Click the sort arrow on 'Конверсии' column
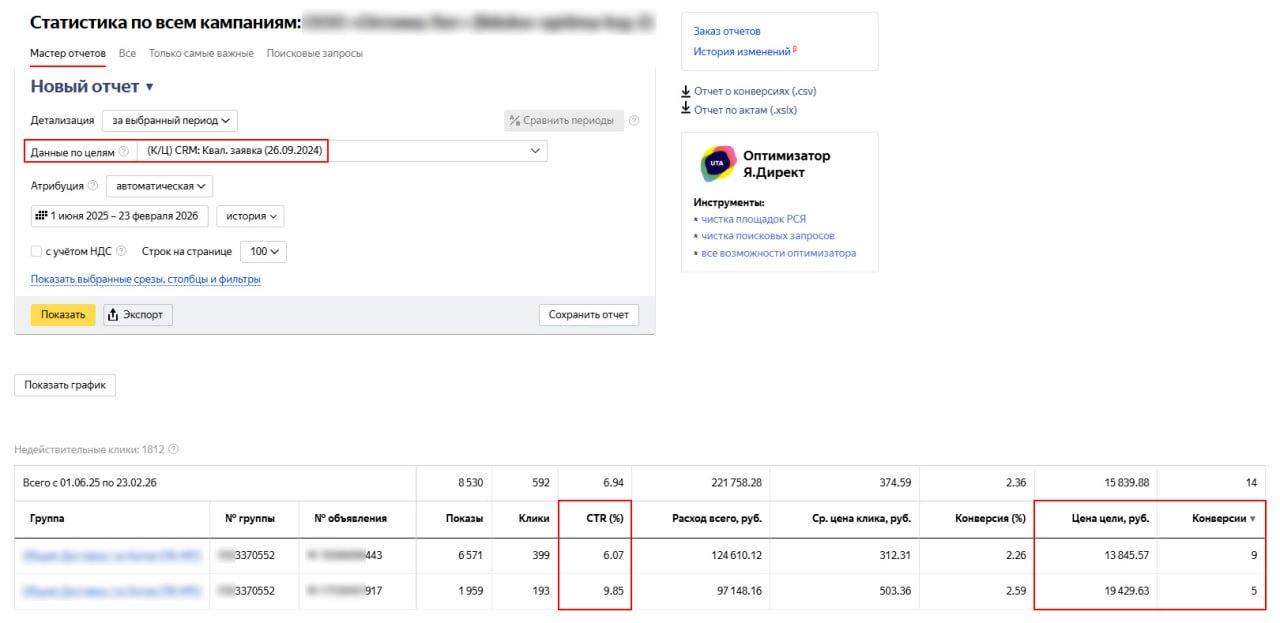 (x=1253, y=519)
